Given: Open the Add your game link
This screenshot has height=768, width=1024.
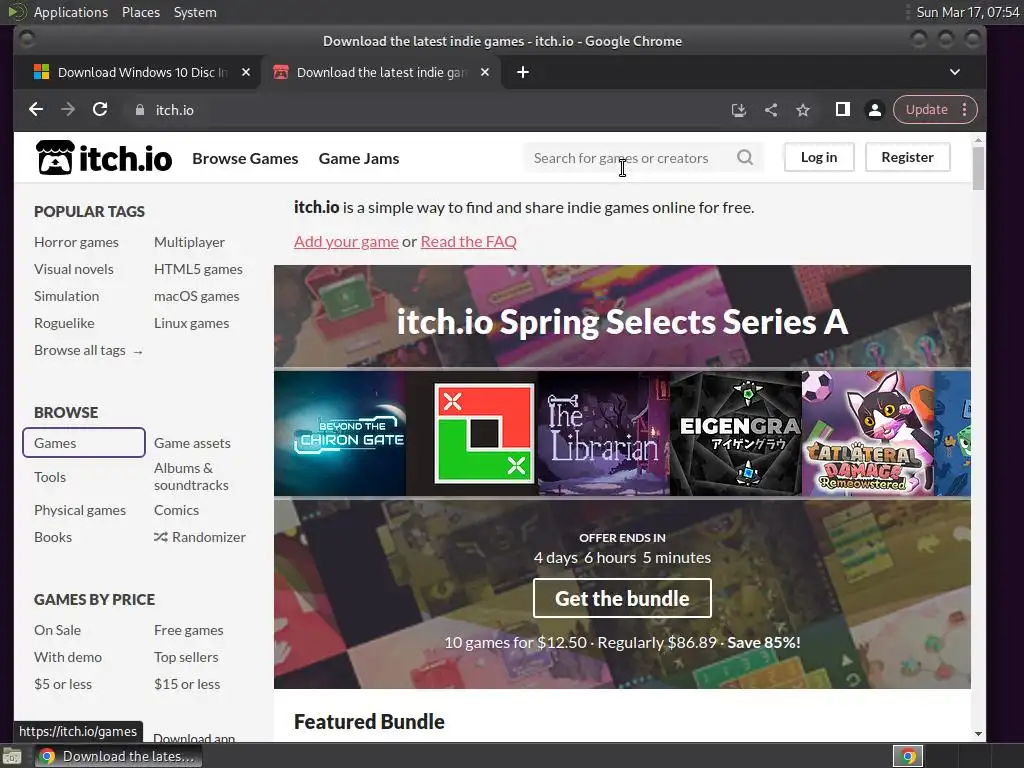Looking at the screenshot, I should pyautogui.click(x=346, y=242).
